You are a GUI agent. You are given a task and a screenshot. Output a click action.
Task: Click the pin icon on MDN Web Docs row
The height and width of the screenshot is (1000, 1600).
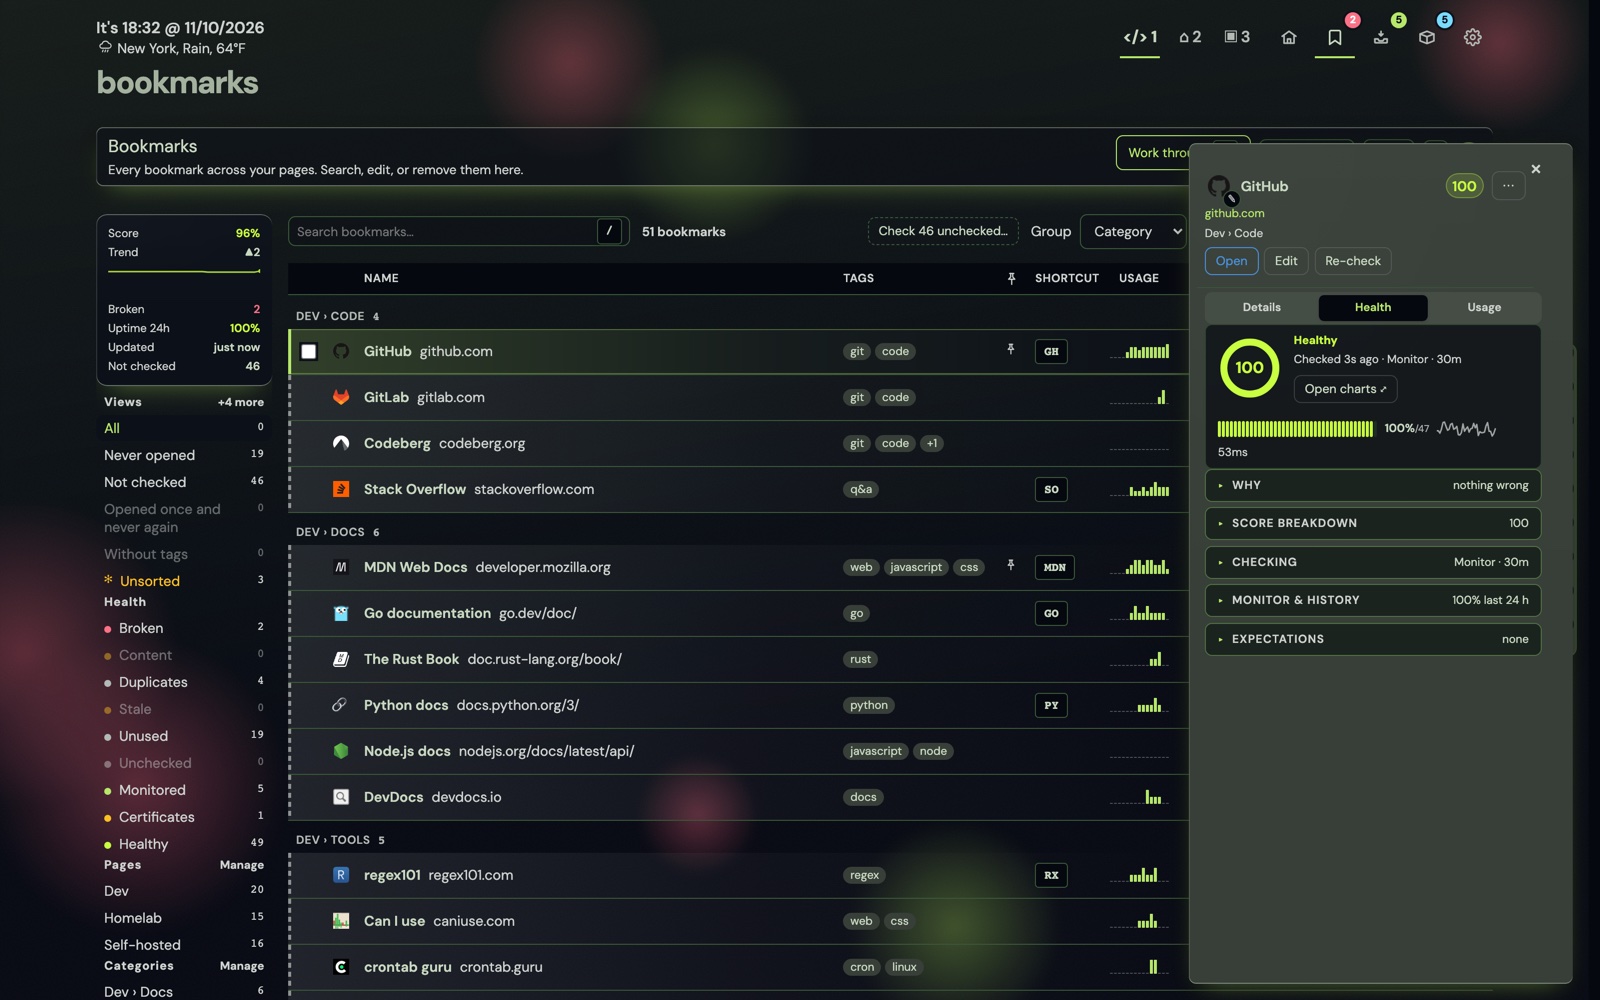(1011, 566)
